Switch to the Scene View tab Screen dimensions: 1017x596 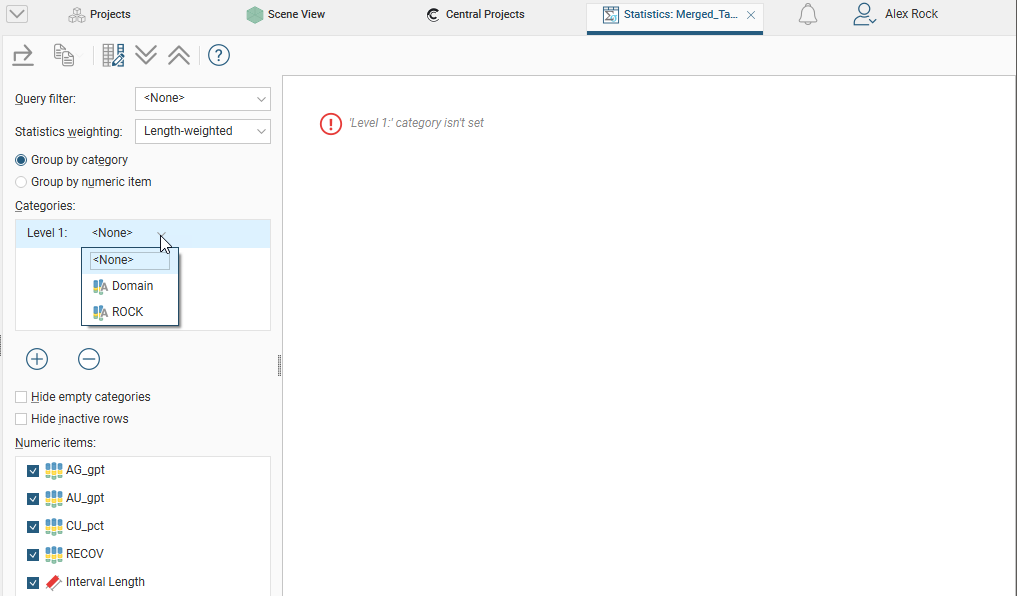point(286,15)
